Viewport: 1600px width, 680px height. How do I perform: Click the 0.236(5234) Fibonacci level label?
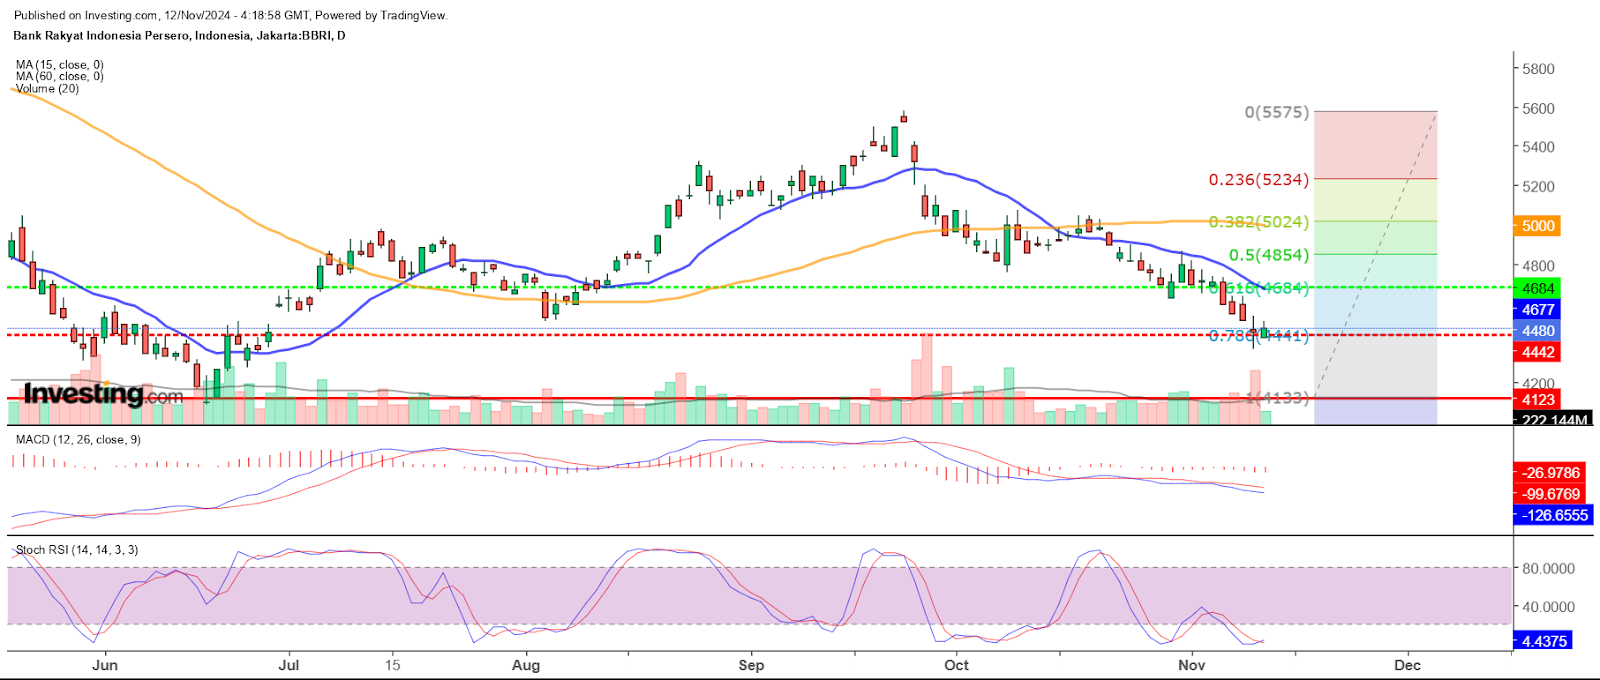tap(1259, 180)
